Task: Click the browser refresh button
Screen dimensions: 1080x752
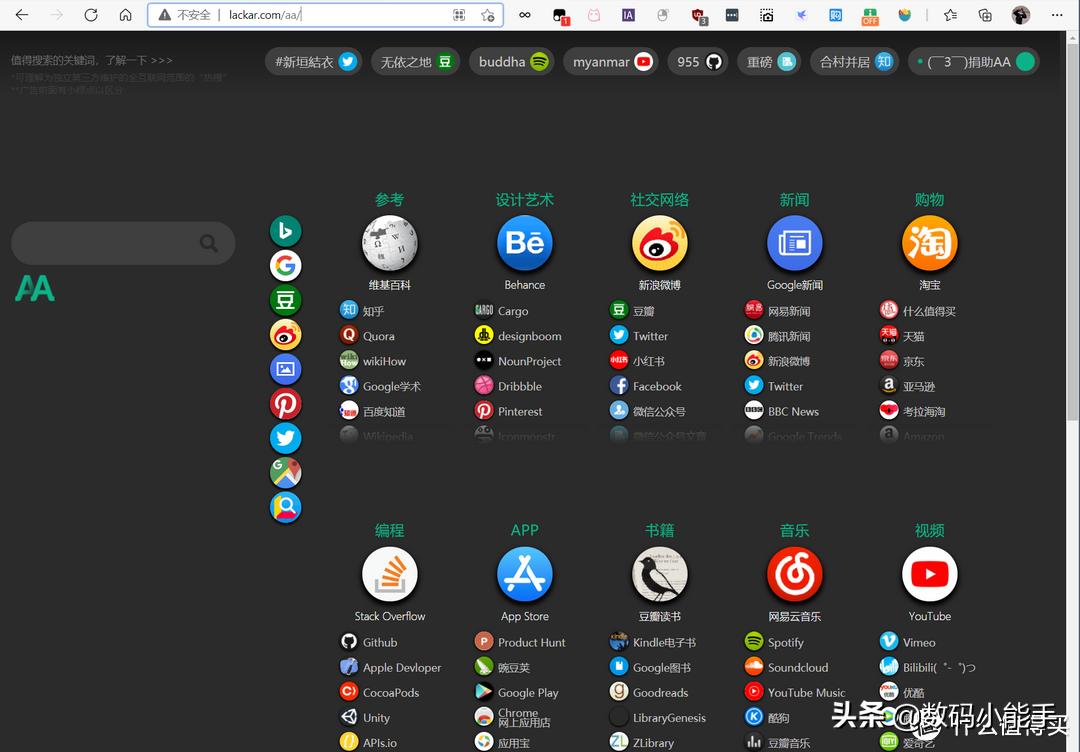Action: [91, 14]
